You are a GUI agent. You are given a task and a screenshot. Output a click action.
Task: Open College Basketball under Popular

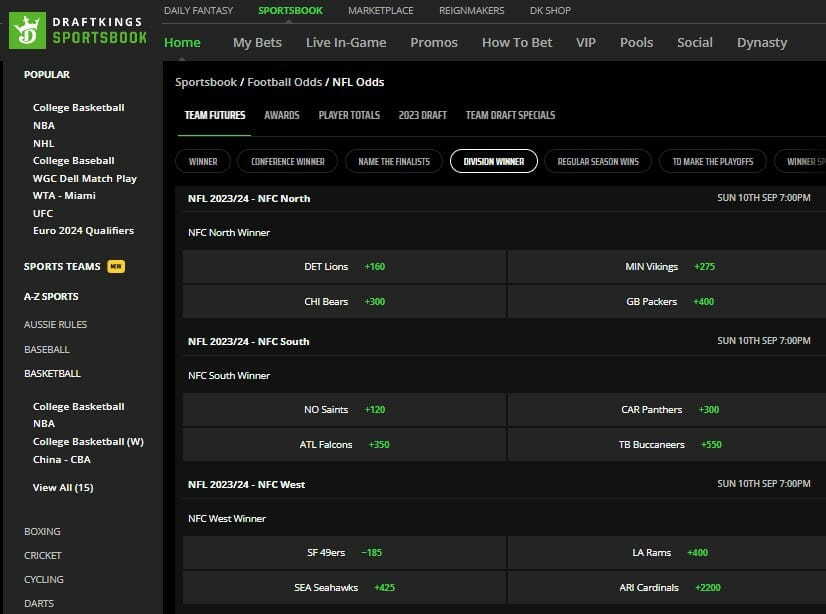pos(78,107)
